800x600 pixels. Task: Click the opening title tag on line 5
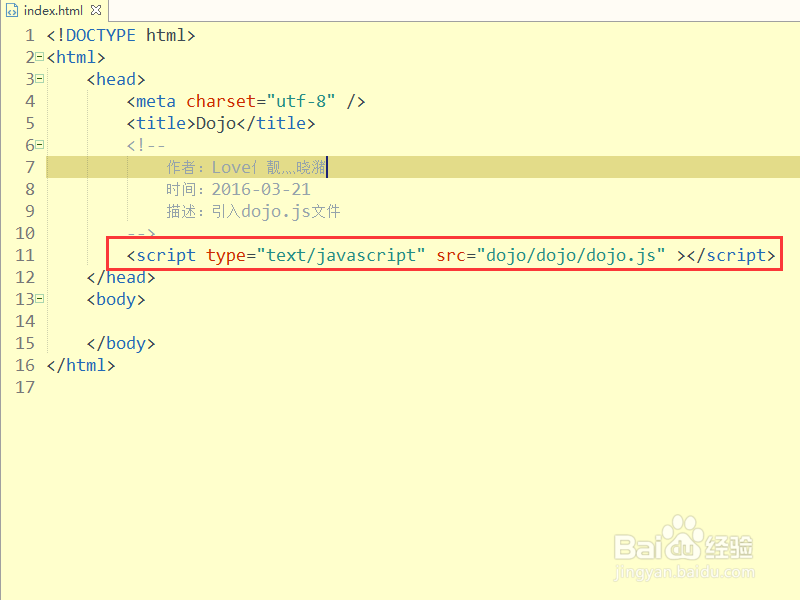[161, 123]
